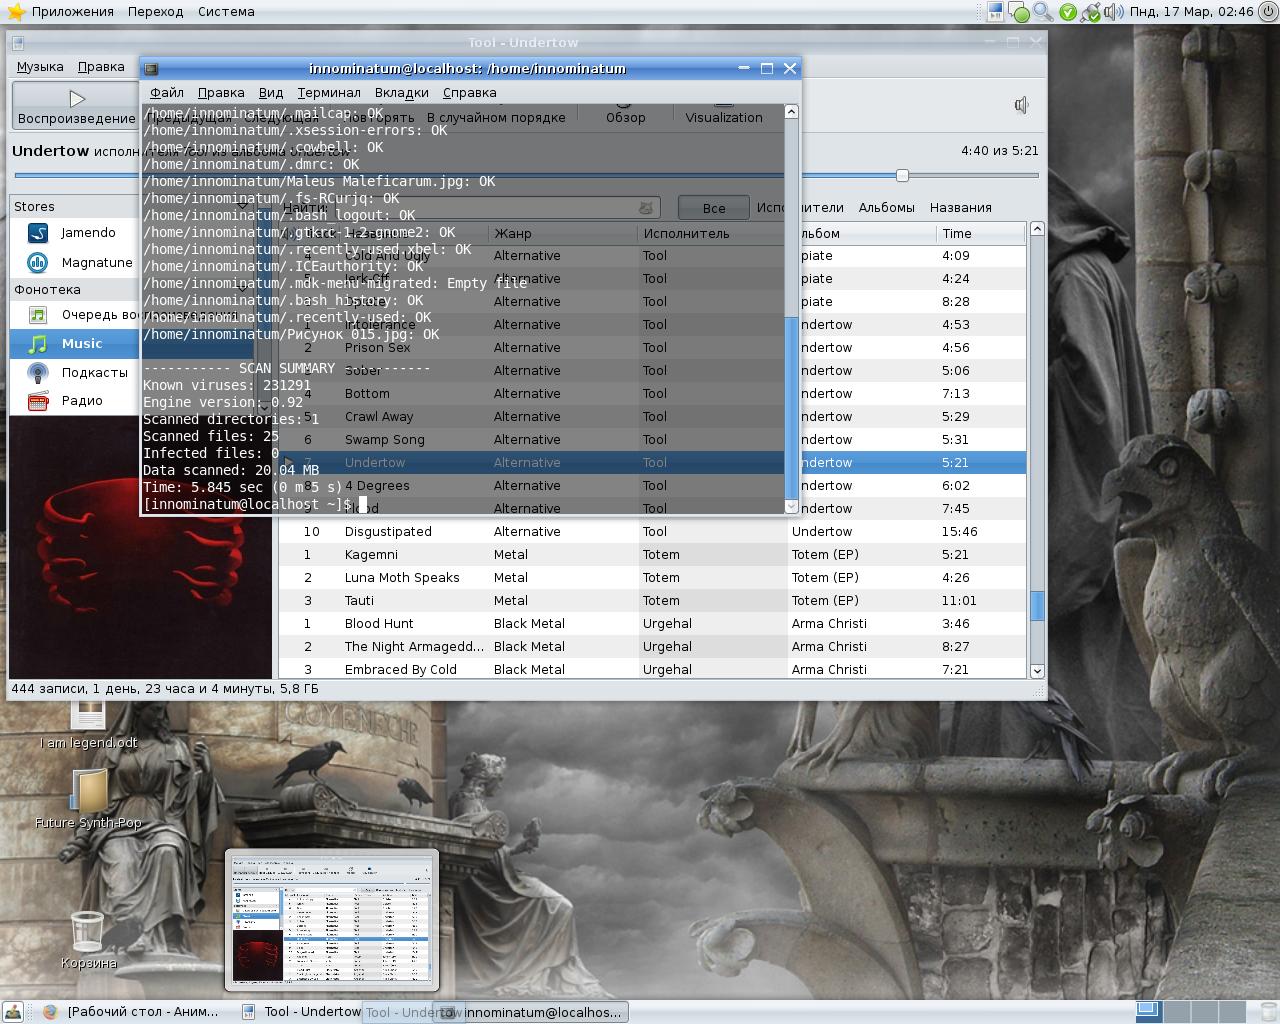Image resolution: width=1280 pixels, height=1024 pixels.
Task: Click the album cover art image
Action: (140, 548)
